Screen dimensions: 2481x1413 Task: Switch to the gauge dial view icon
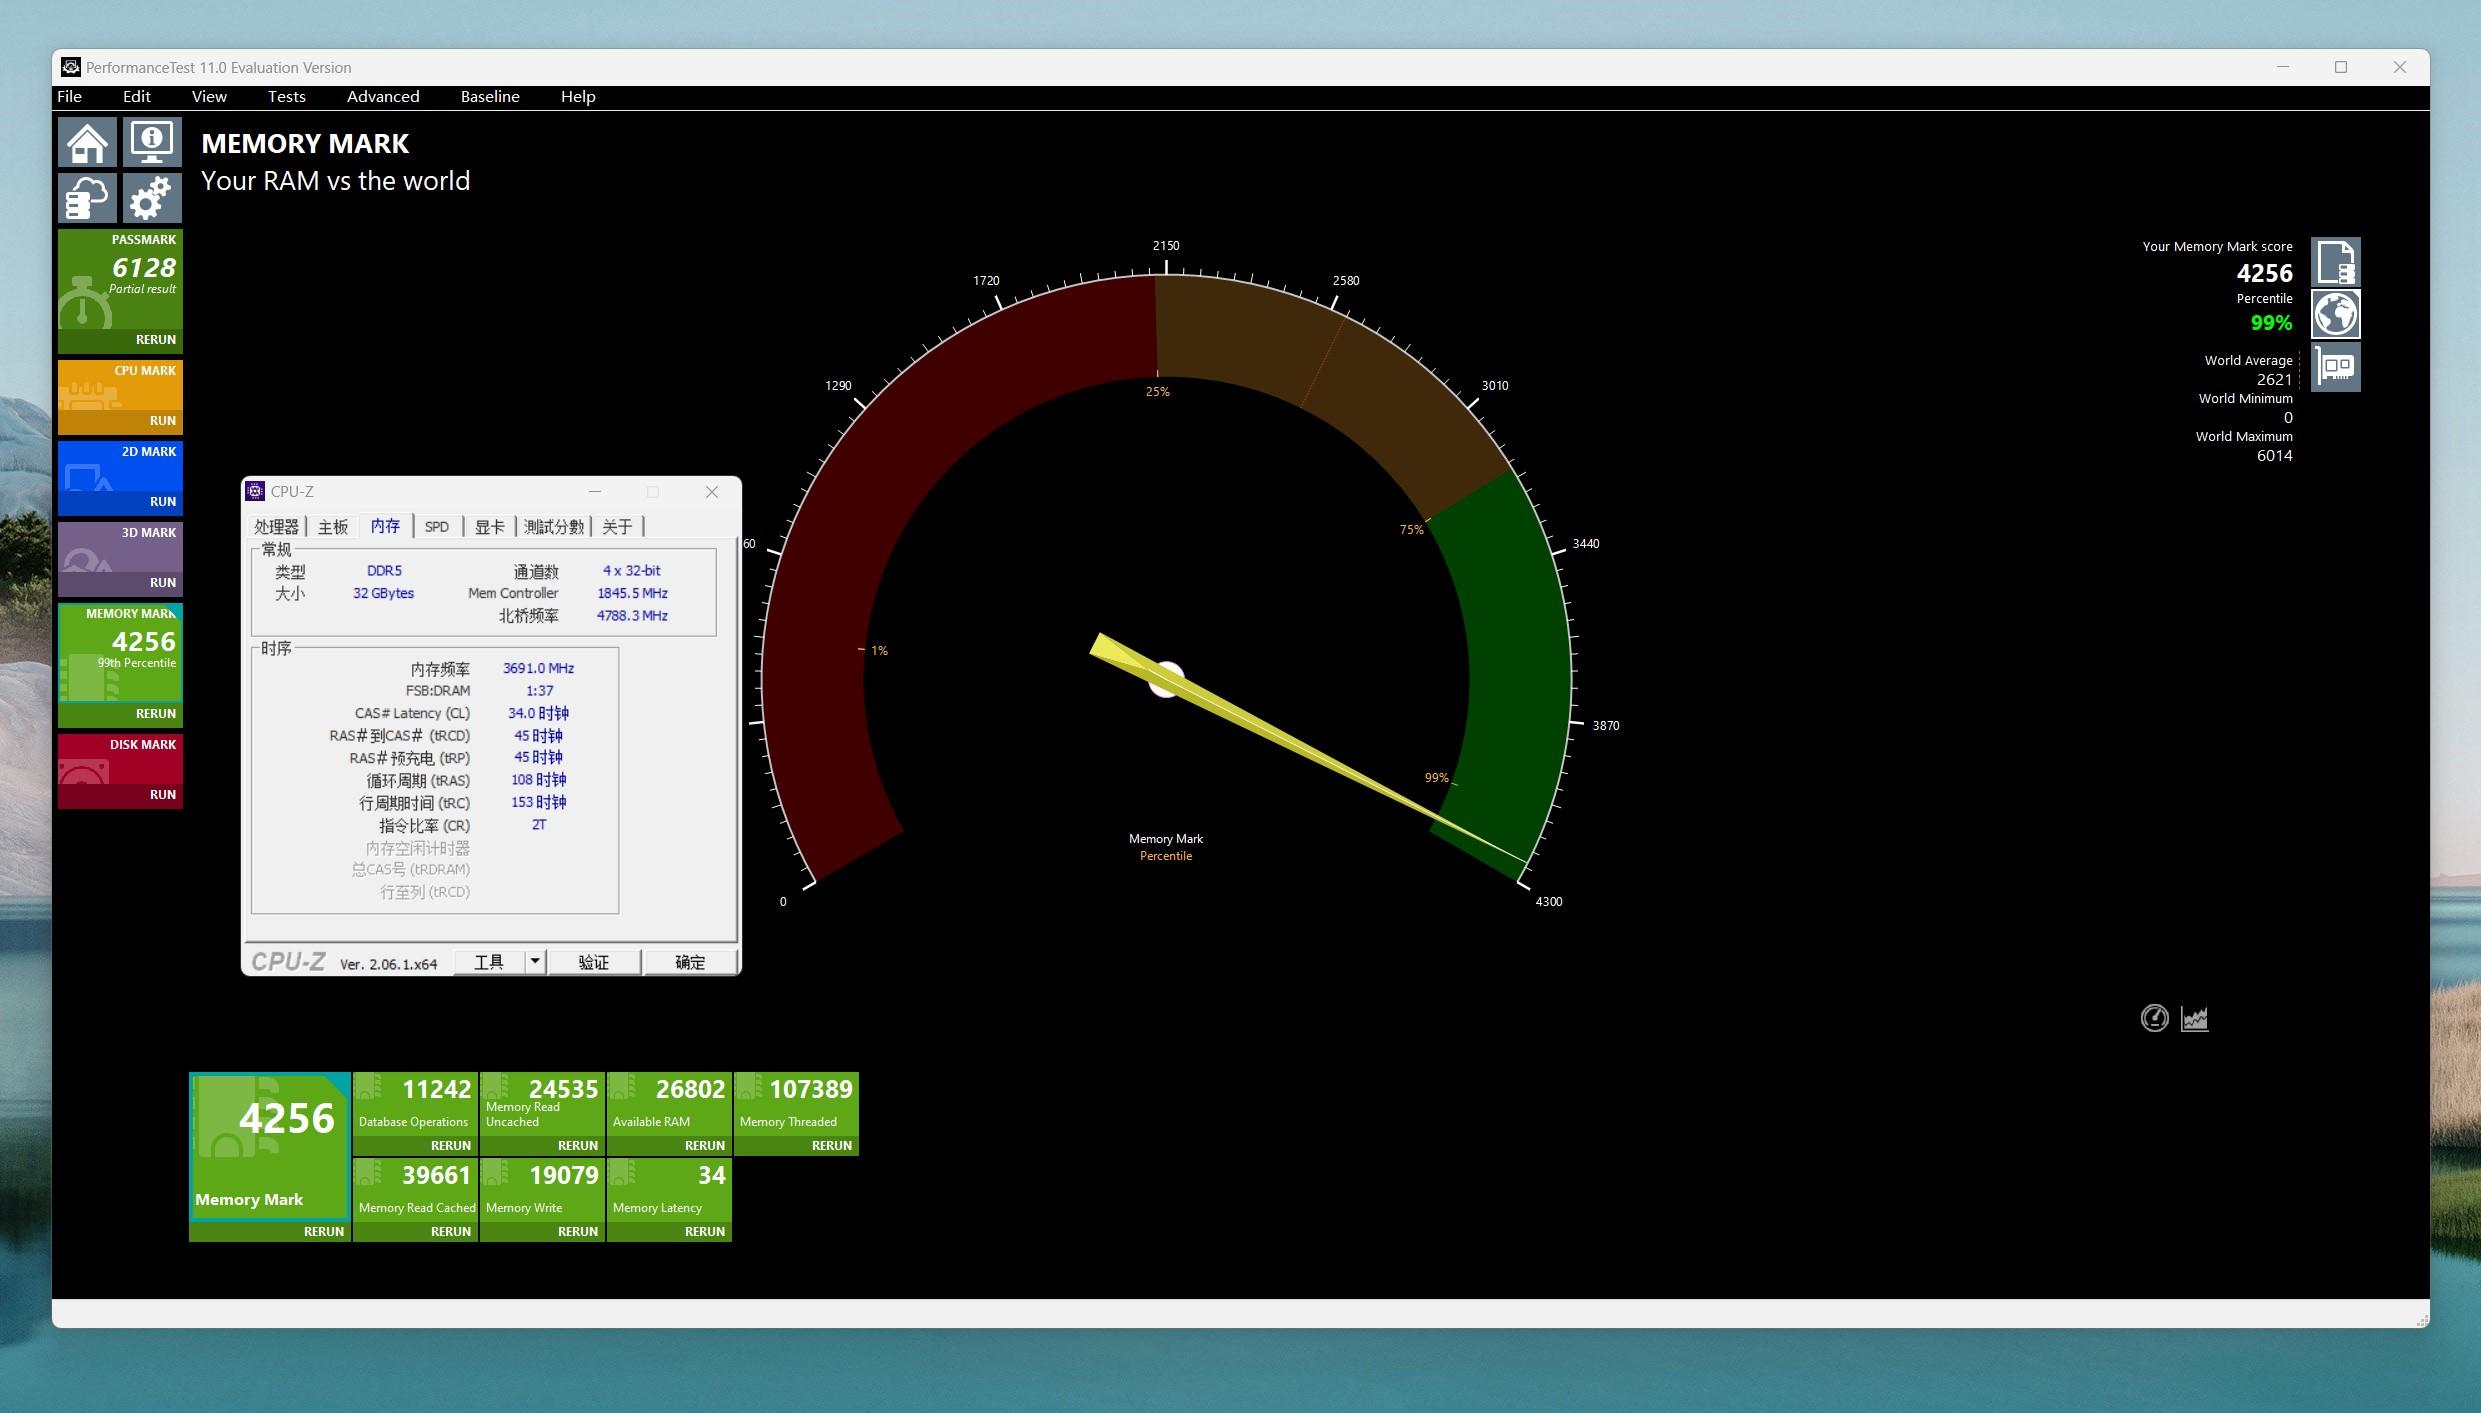pos(2154,1018)
